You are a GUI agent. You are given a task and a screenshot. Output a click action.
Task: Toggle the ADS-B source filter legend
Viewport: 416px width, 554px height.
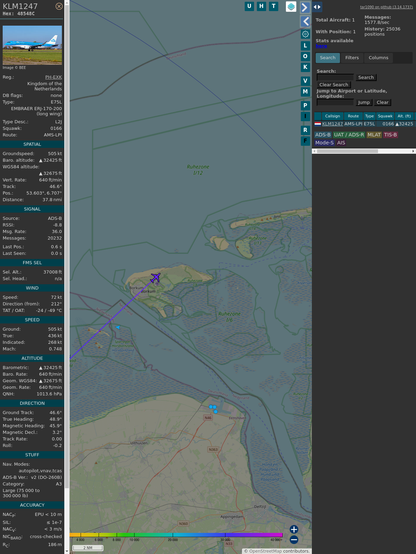323,135
